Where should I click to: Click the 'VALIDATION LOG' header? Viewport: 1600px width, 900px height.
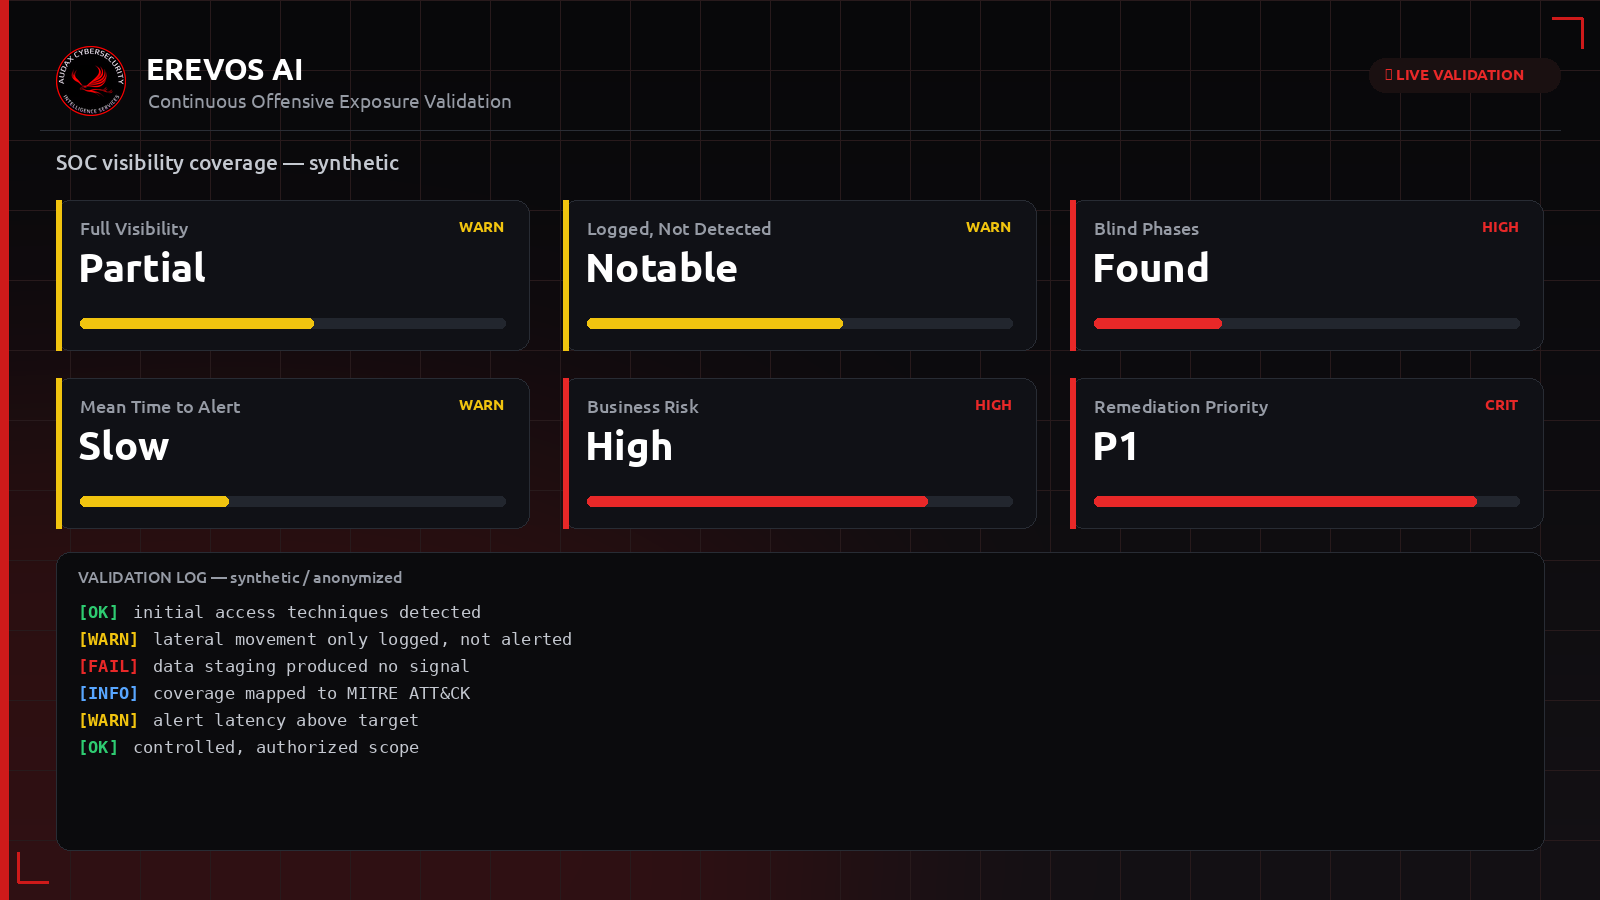240,578
